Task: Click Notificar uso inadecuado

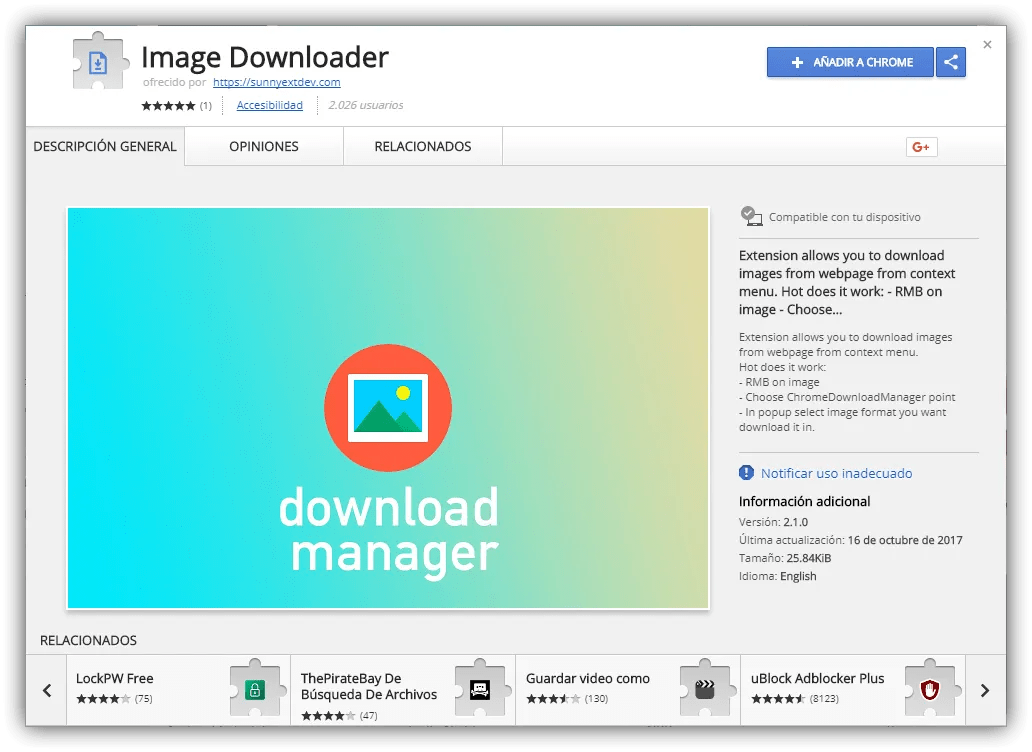Action: 840,473
